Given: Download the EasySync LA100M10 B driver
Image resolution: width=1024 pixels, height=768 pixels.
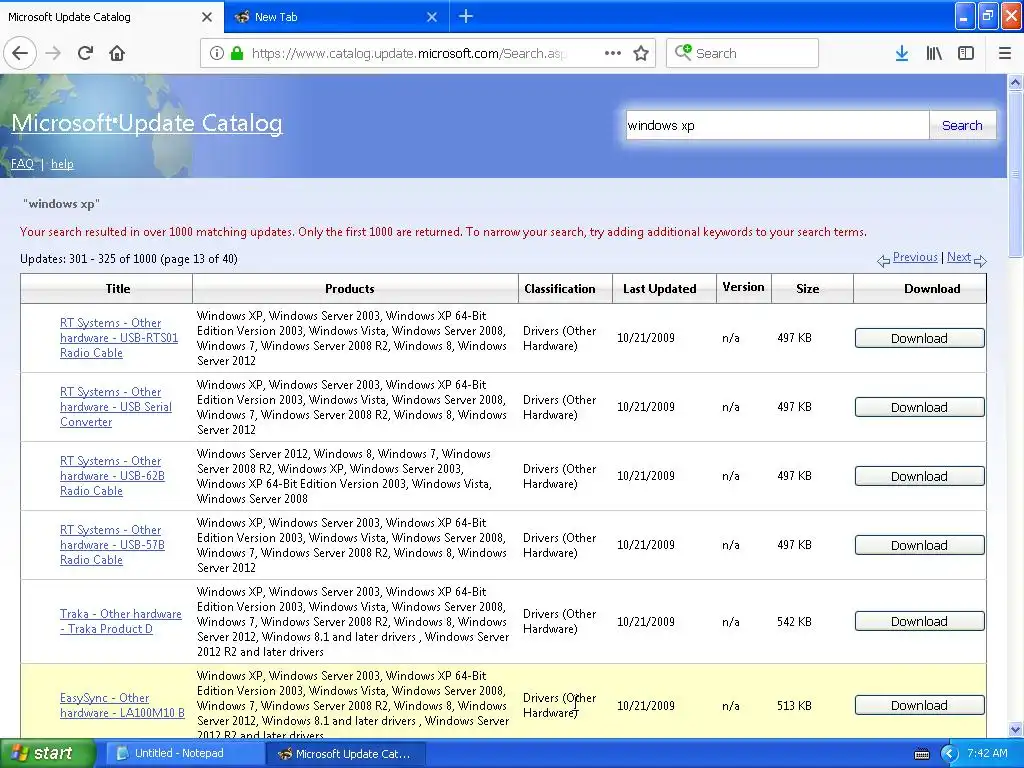Looking at the screenshot, I should (920, 706).
